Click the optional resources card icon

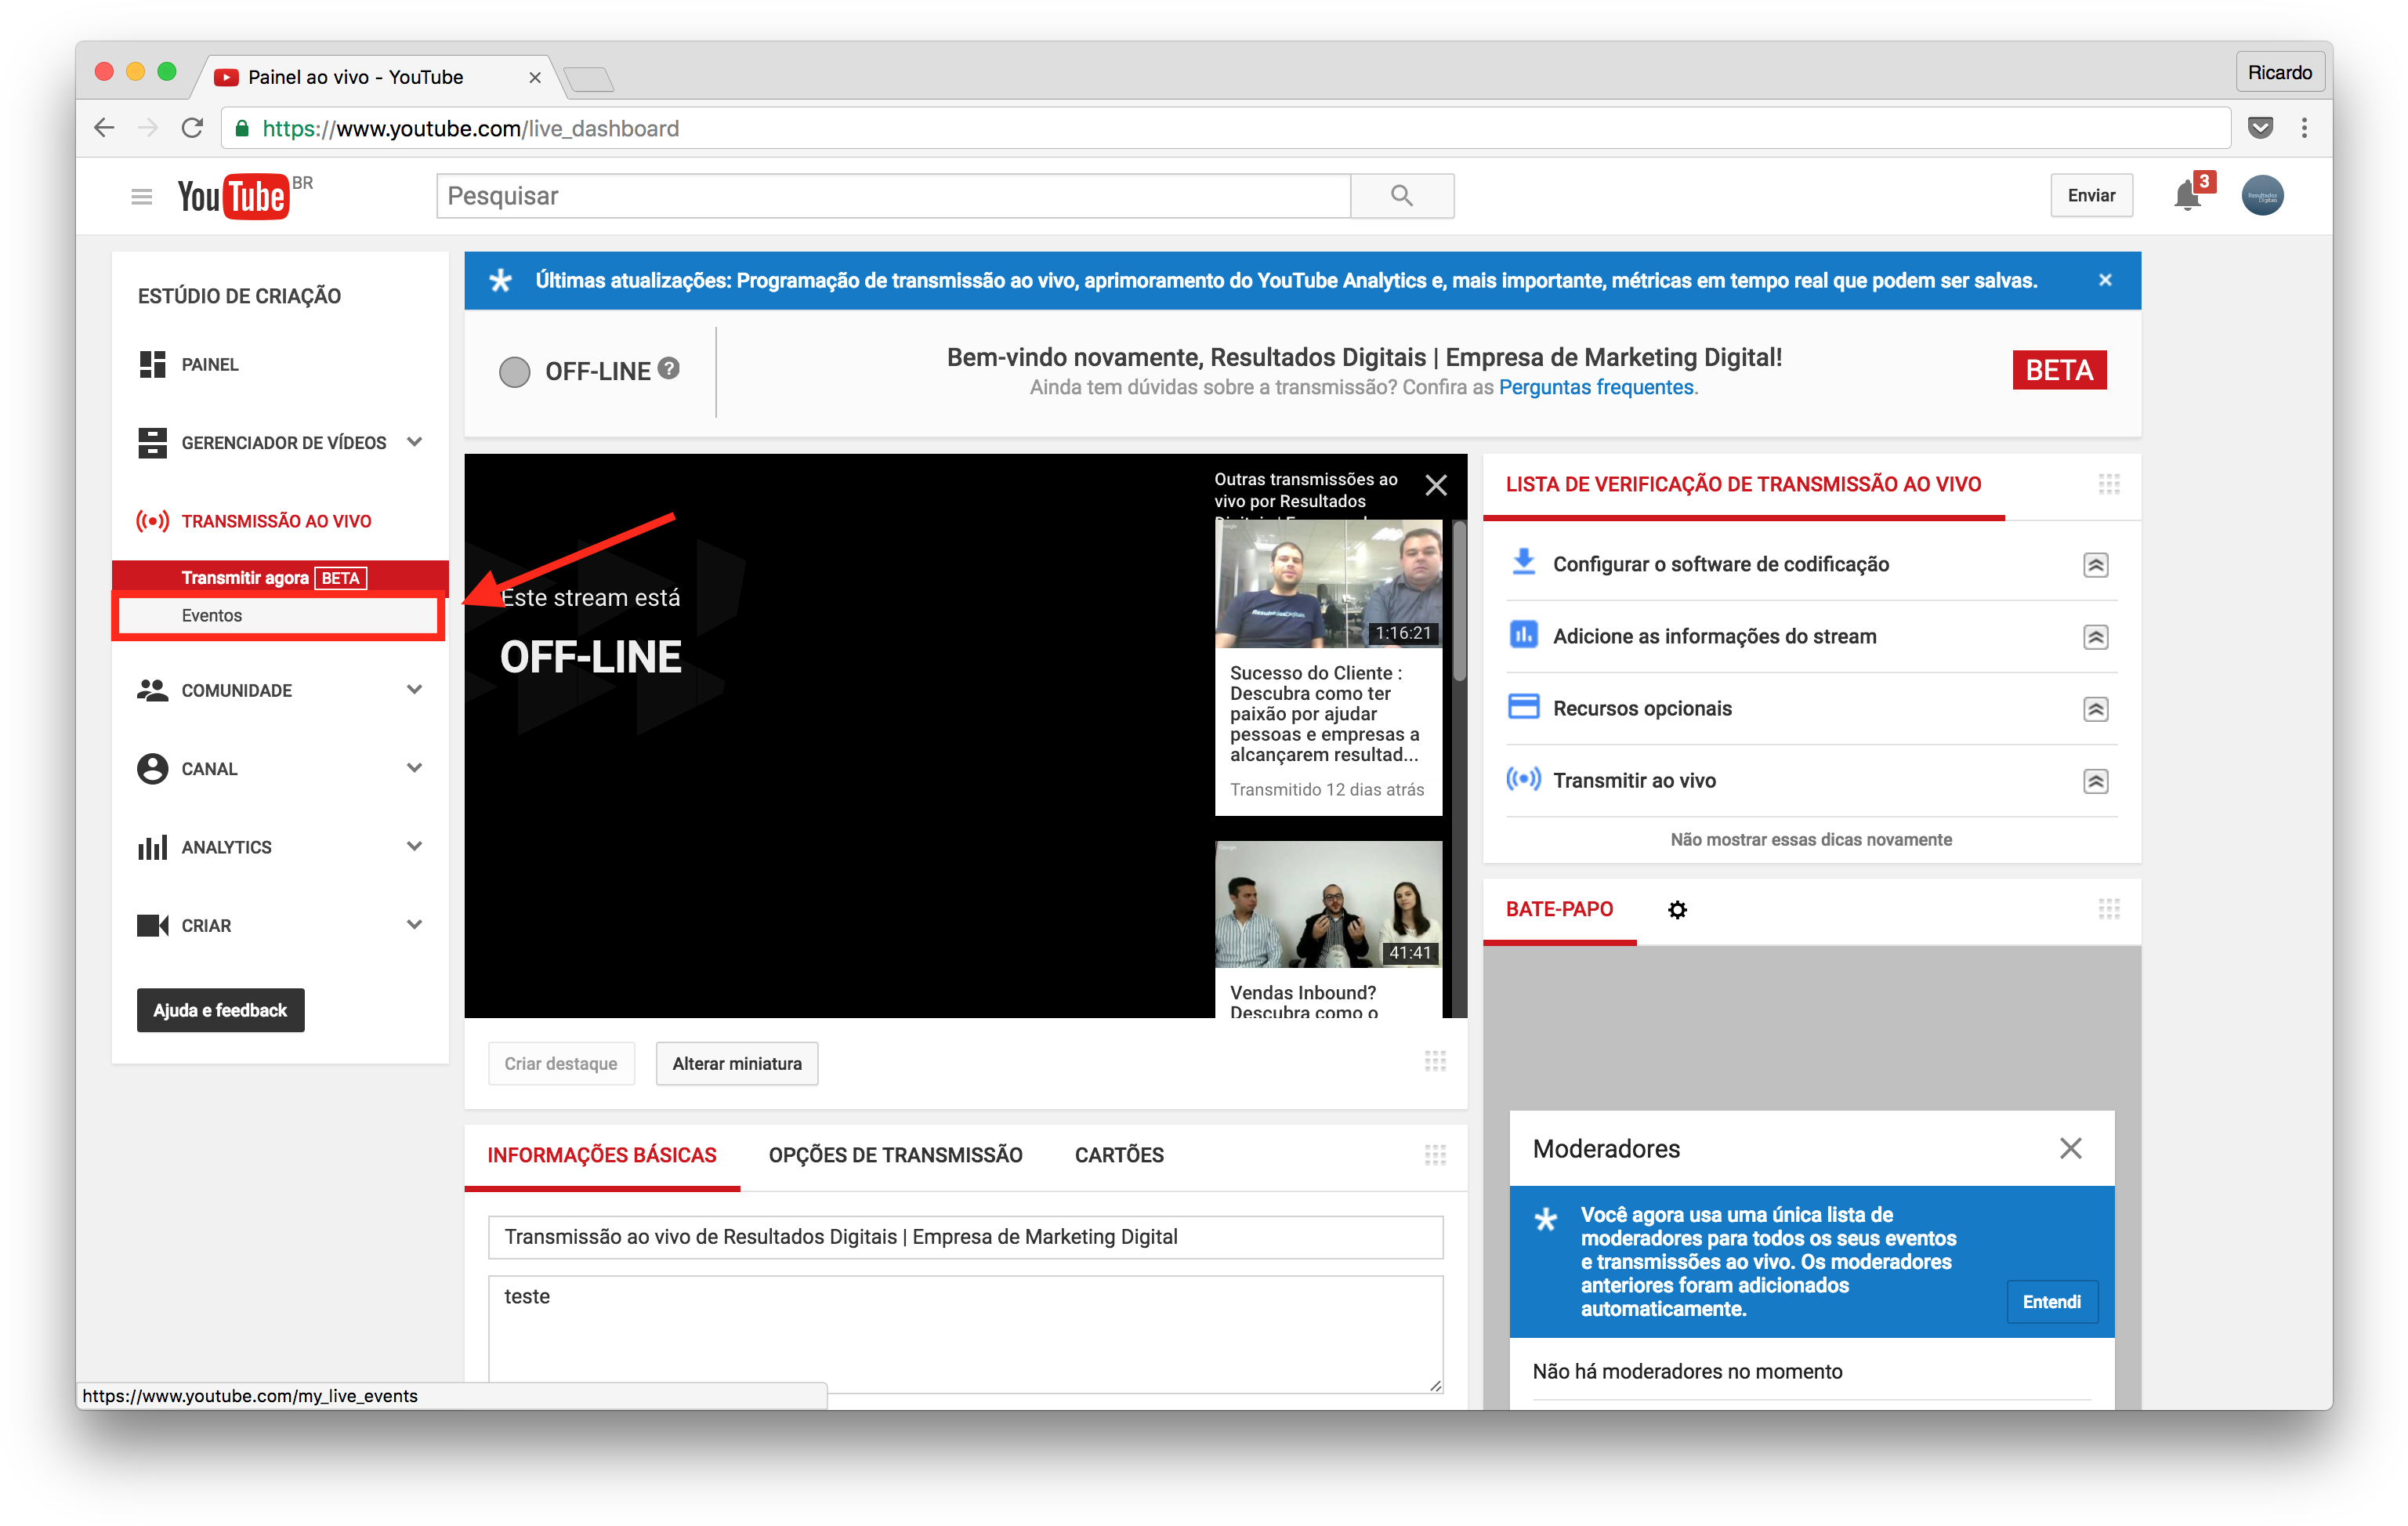click(1523, 706)
